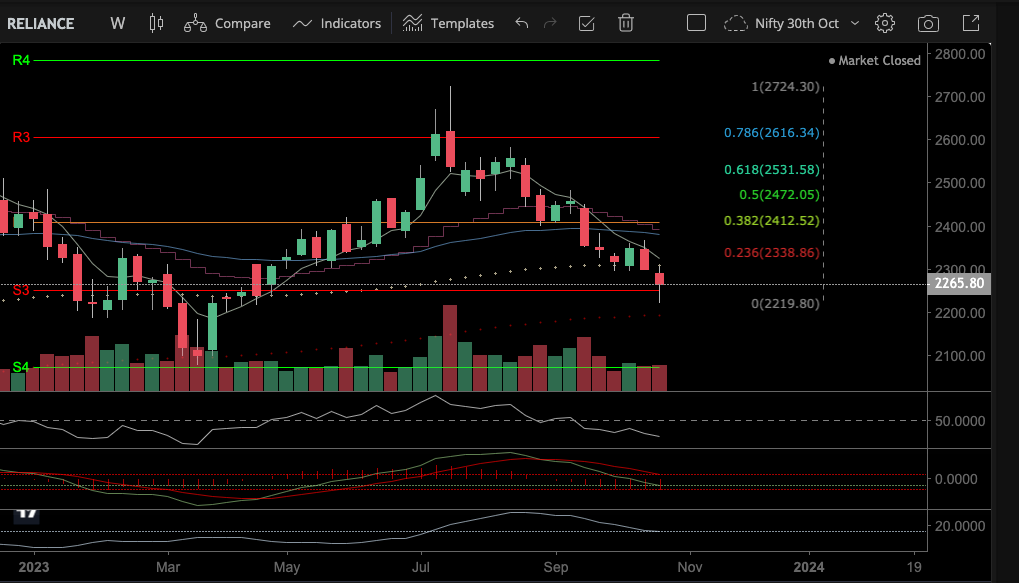Click the 0.618(2531.58) Fibonacci level

(771, 170)
